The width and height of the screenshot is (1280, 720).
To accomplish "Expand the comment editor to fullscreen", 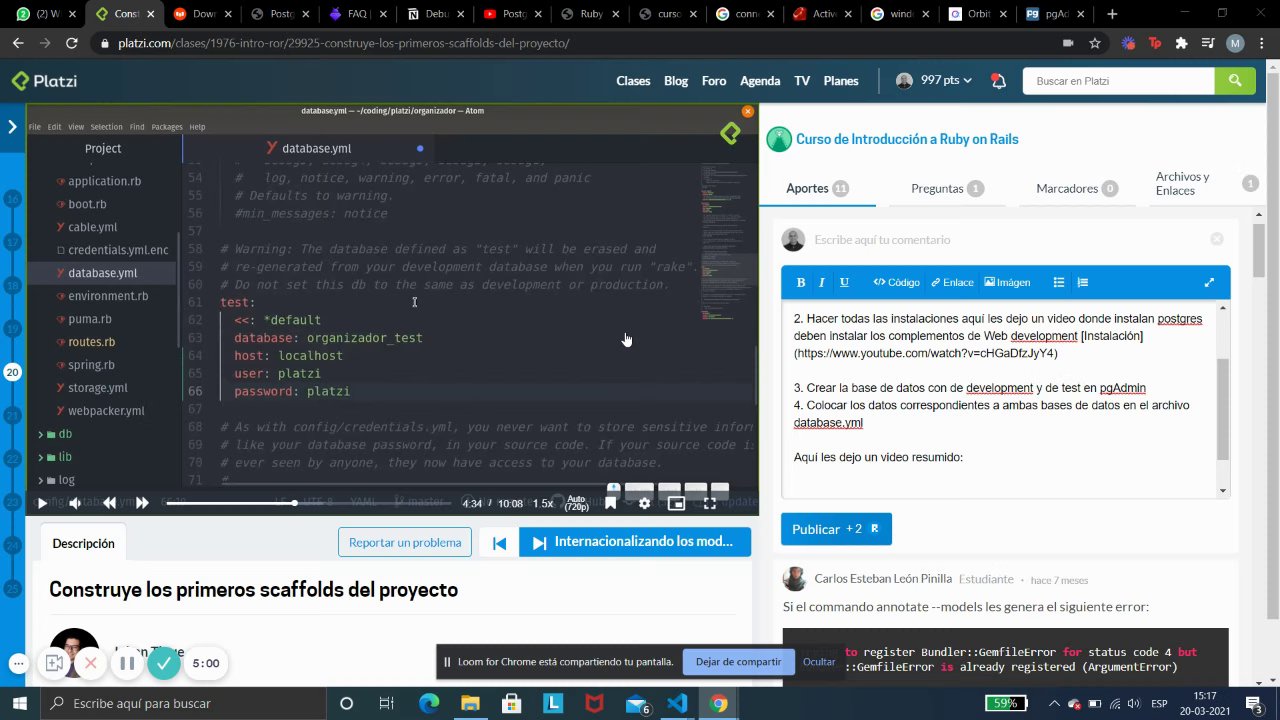I will tap(1209, 282).
